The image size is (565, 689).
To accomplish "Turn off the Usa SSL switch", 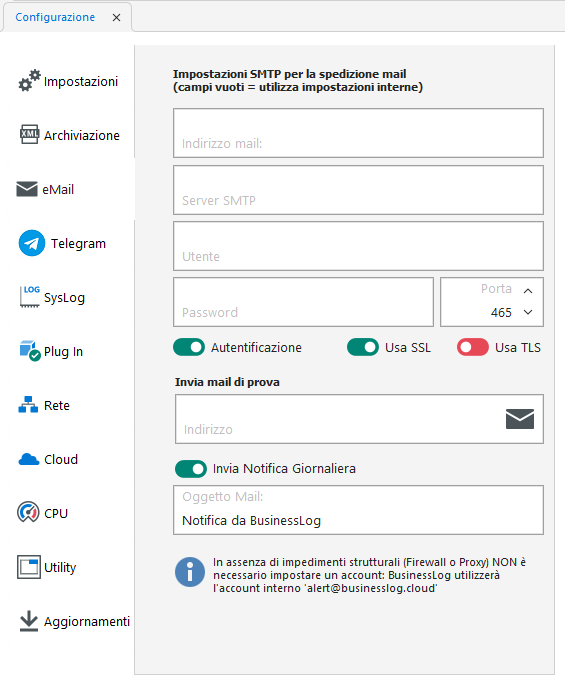I will point(363,347).
